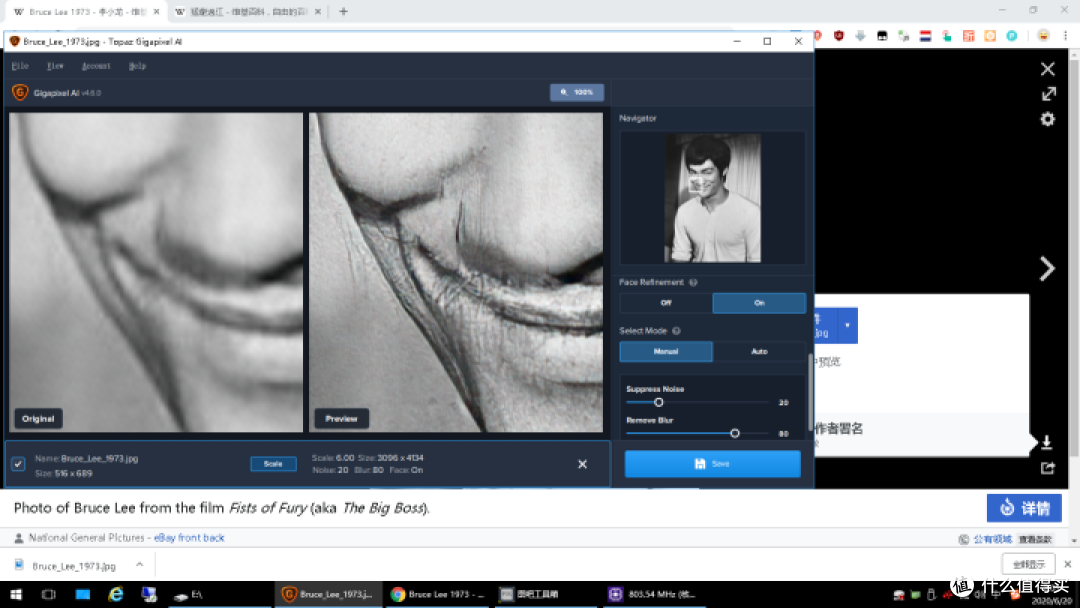The height and width of the screenshot is (608, 1080).
Task: Open Bruce_Lee_1973.jpg in the download bar
Action: 74,565
